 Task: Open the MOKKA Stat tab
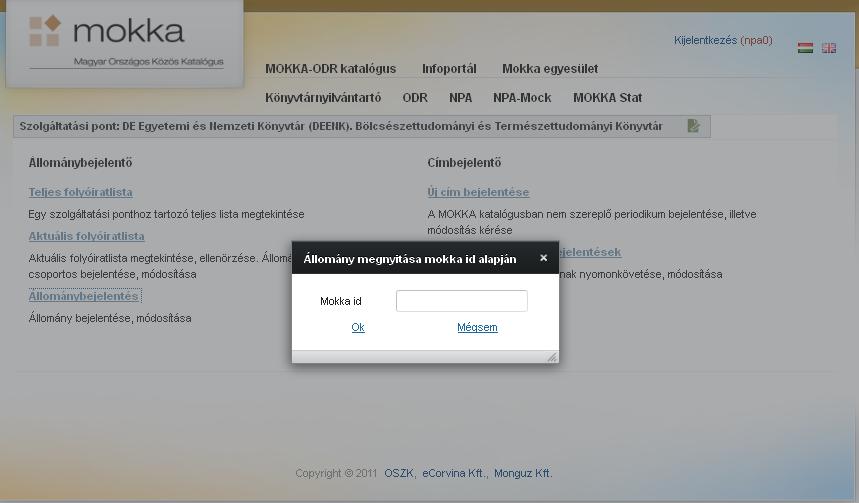pyautogui.click(x=607, y=98)
